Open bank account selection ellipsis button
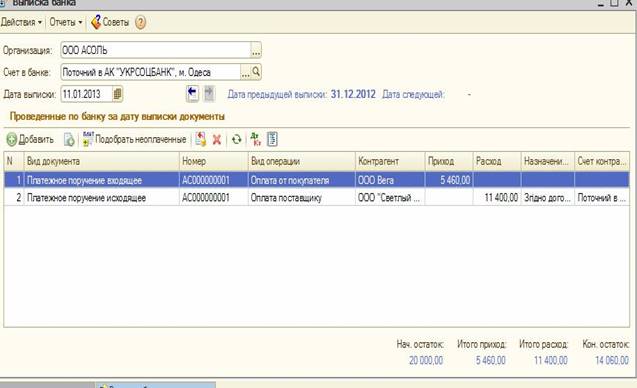Image resolution: width=637 pixels, height=388 pixels. 245,72
